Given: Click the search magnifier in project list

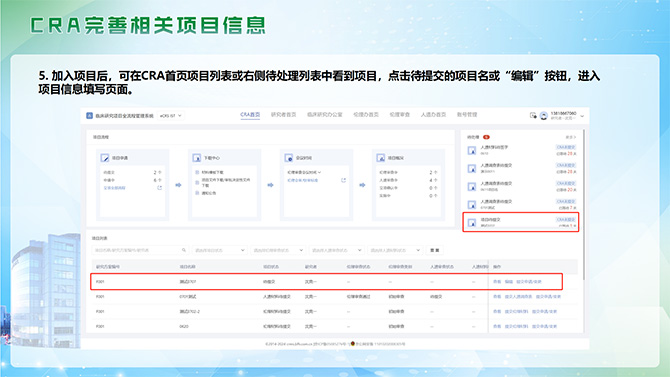Looking at the screenshot, I should point(184,250).
